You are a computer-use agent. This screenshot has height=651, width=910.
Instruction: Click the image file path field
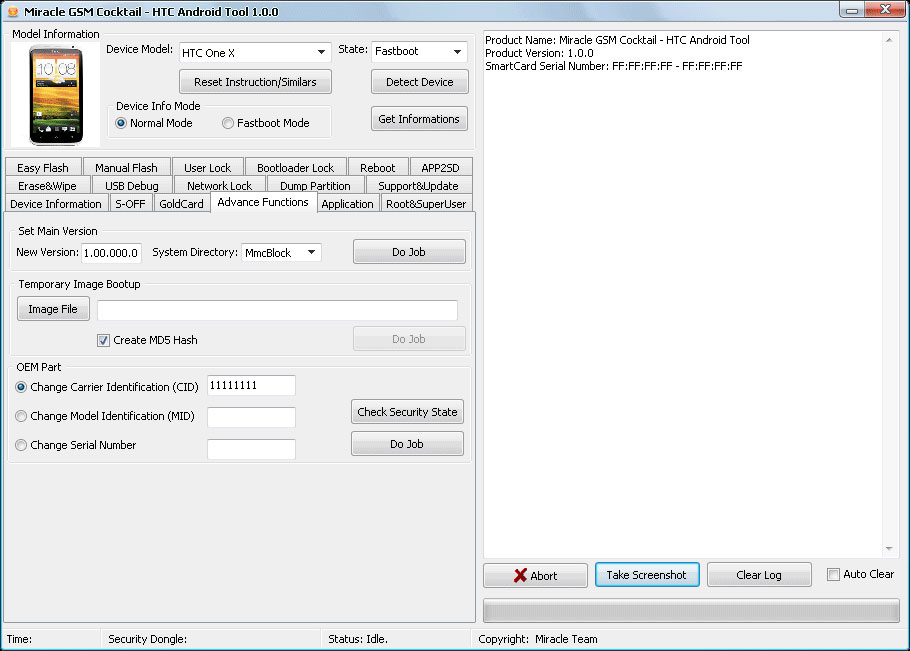(x=277, y=310)
